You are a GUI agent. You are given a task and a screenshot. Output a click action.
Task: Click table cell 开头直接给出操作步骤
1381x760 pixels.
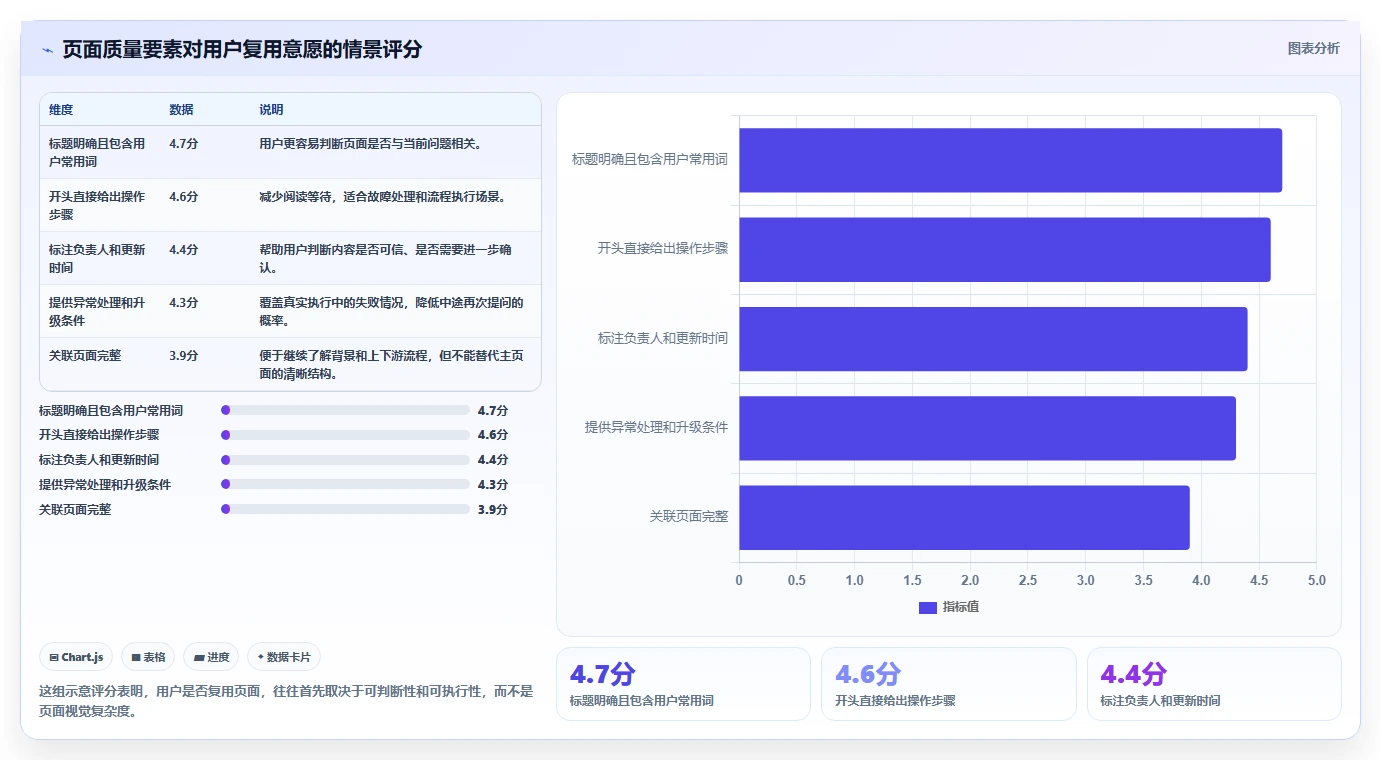97,205
